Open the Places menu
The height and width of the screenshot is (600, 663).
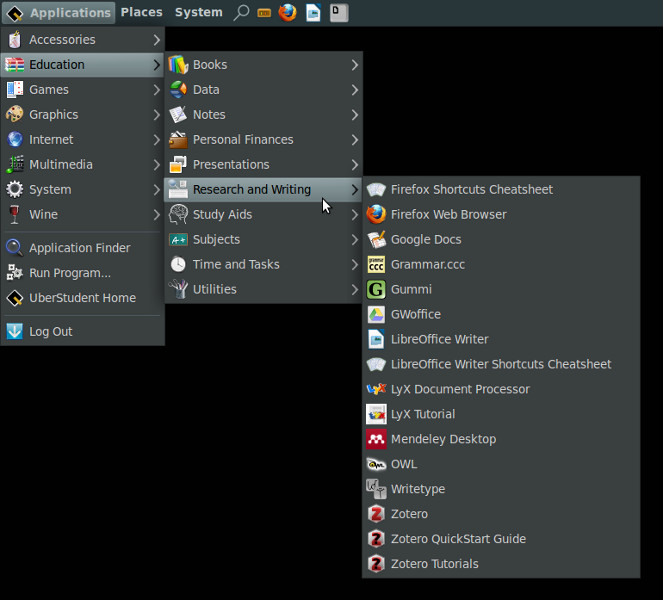tap(141, 12)
